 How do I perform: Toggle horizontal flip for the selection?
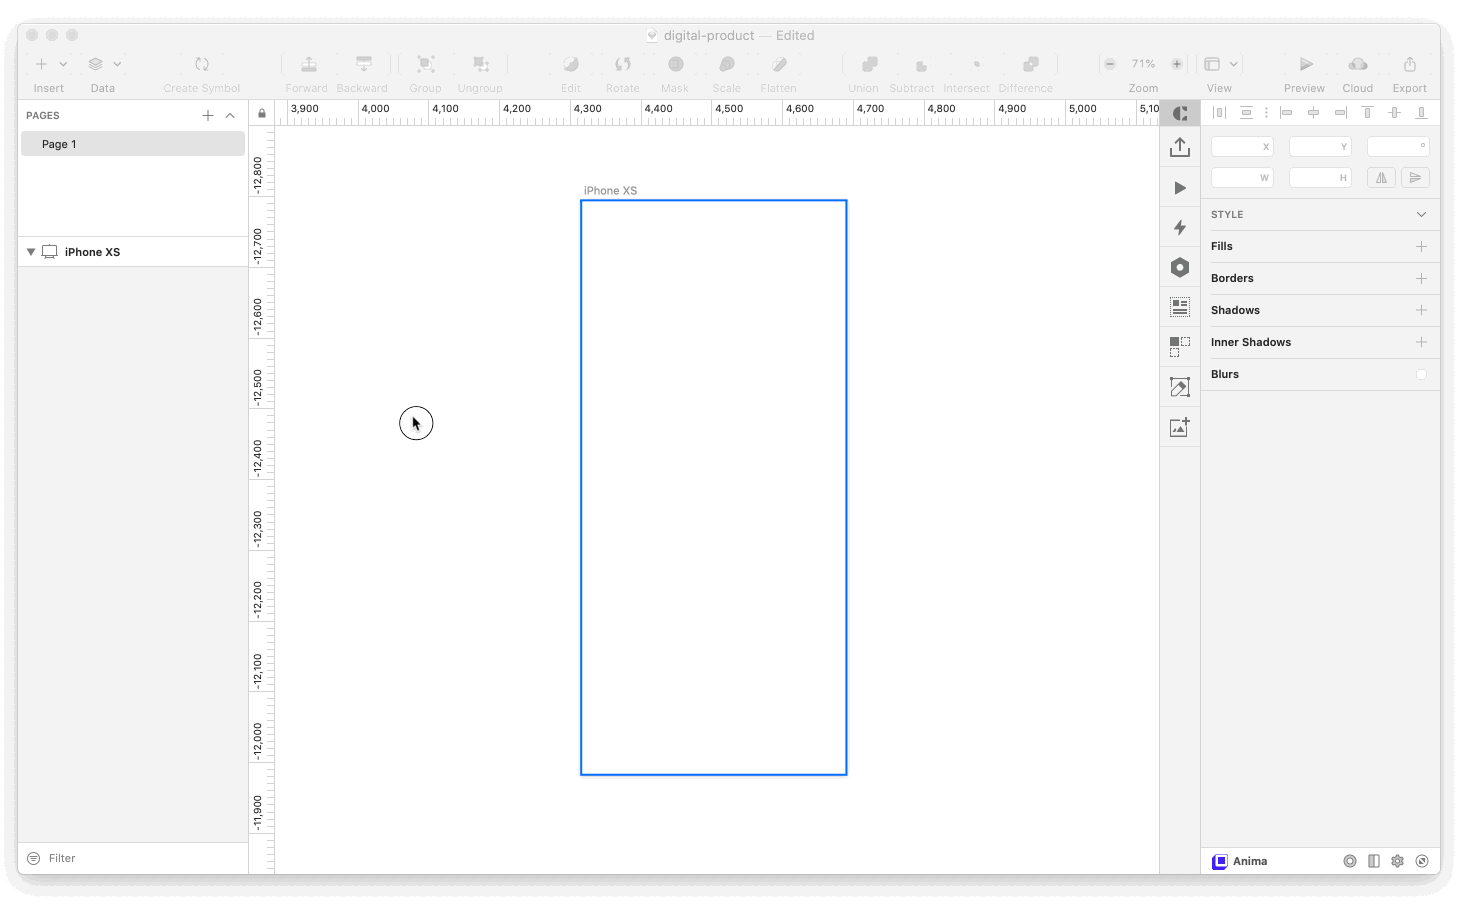coord(1381,177)
